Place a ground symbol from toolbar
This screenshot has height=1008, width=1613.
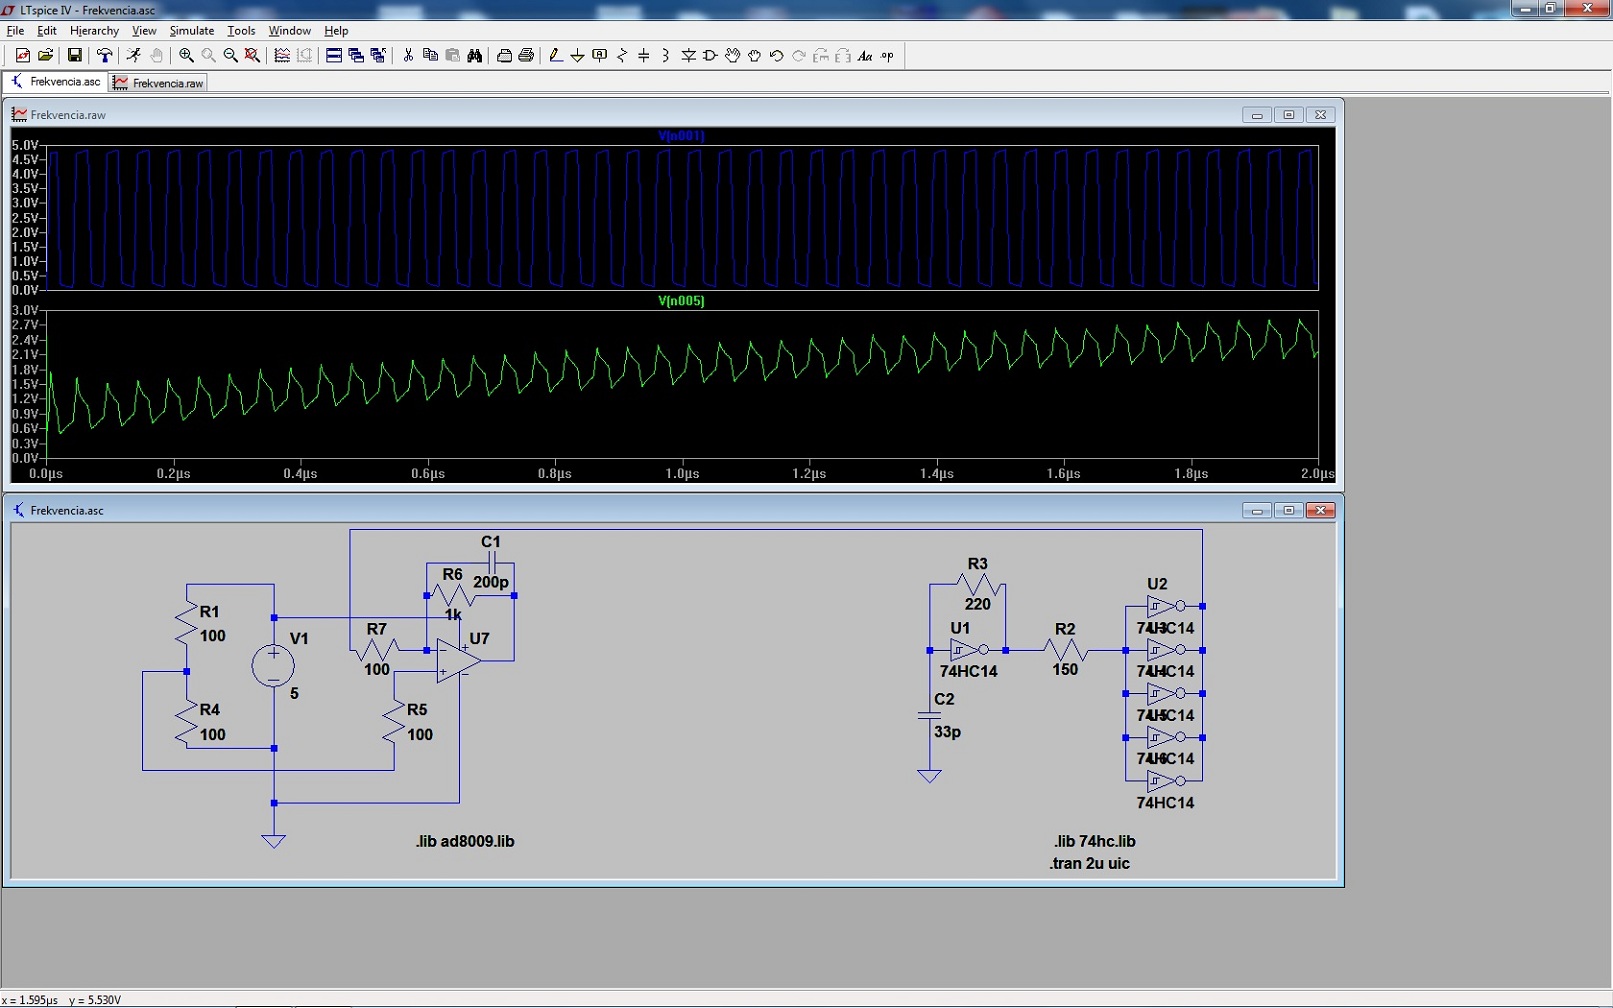(x=577, y=56)
